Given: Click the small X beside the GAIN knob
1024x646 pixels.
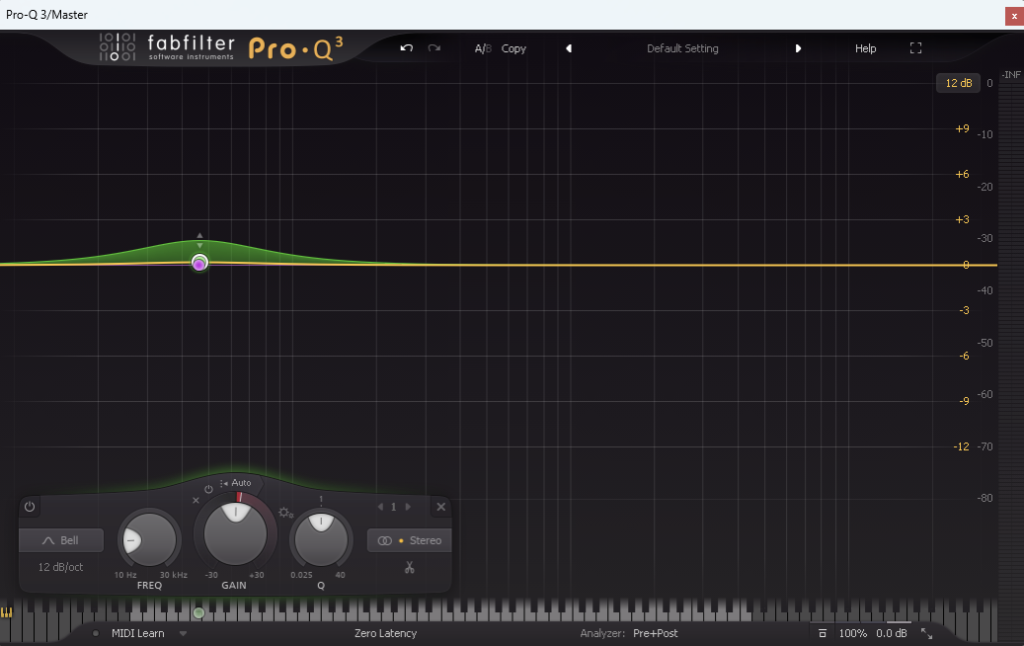Looking at the screenshot, I should [195, 501].
